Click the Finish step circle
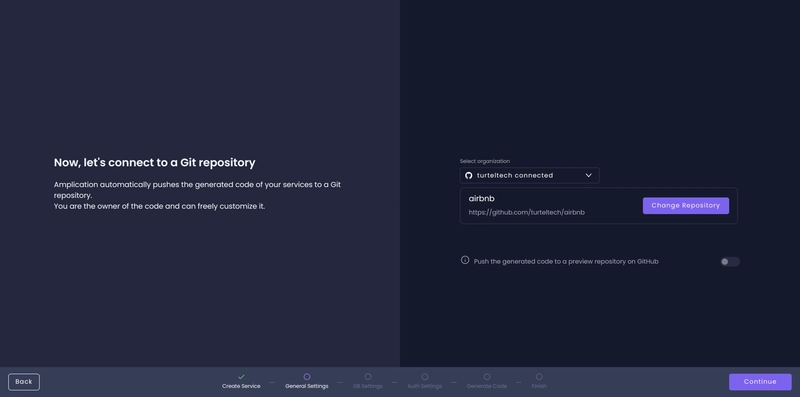 pyautogui.click(x=539, y=377)
